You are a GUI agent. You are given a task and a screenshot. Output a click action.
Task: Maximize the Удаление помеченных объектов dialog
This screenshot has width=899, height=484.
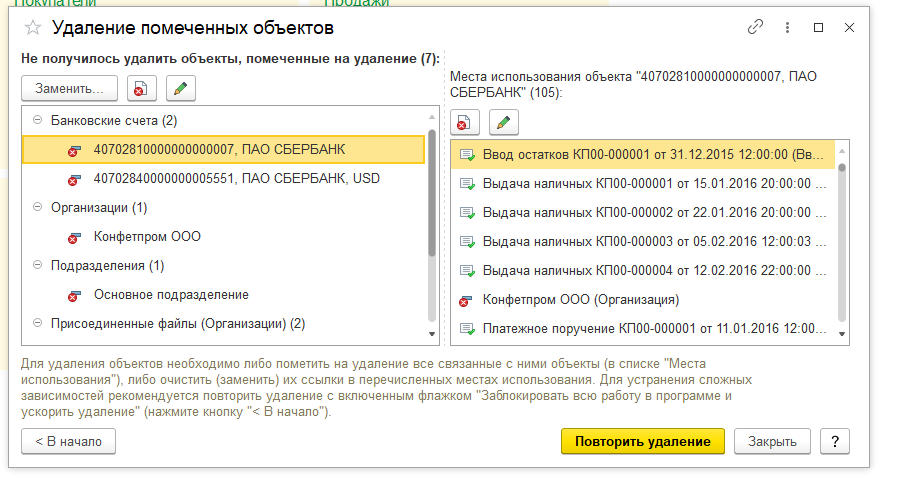(x=819, y=28)
